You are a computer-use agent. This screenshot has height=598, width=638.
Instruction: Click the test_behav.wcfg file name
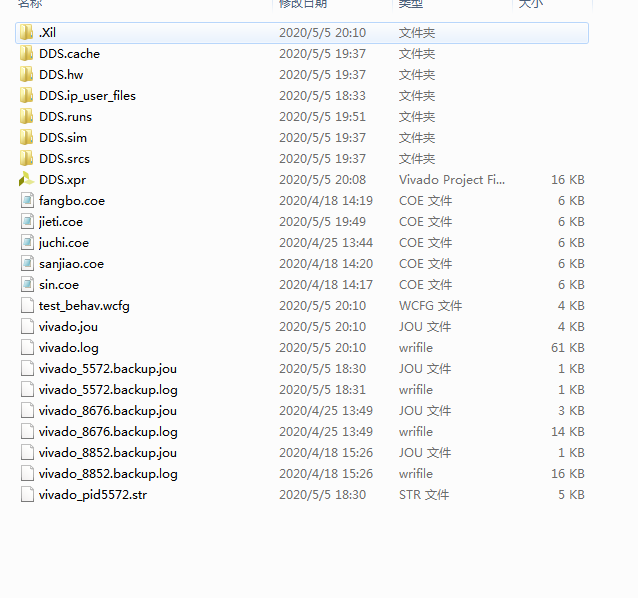point(84,306)
